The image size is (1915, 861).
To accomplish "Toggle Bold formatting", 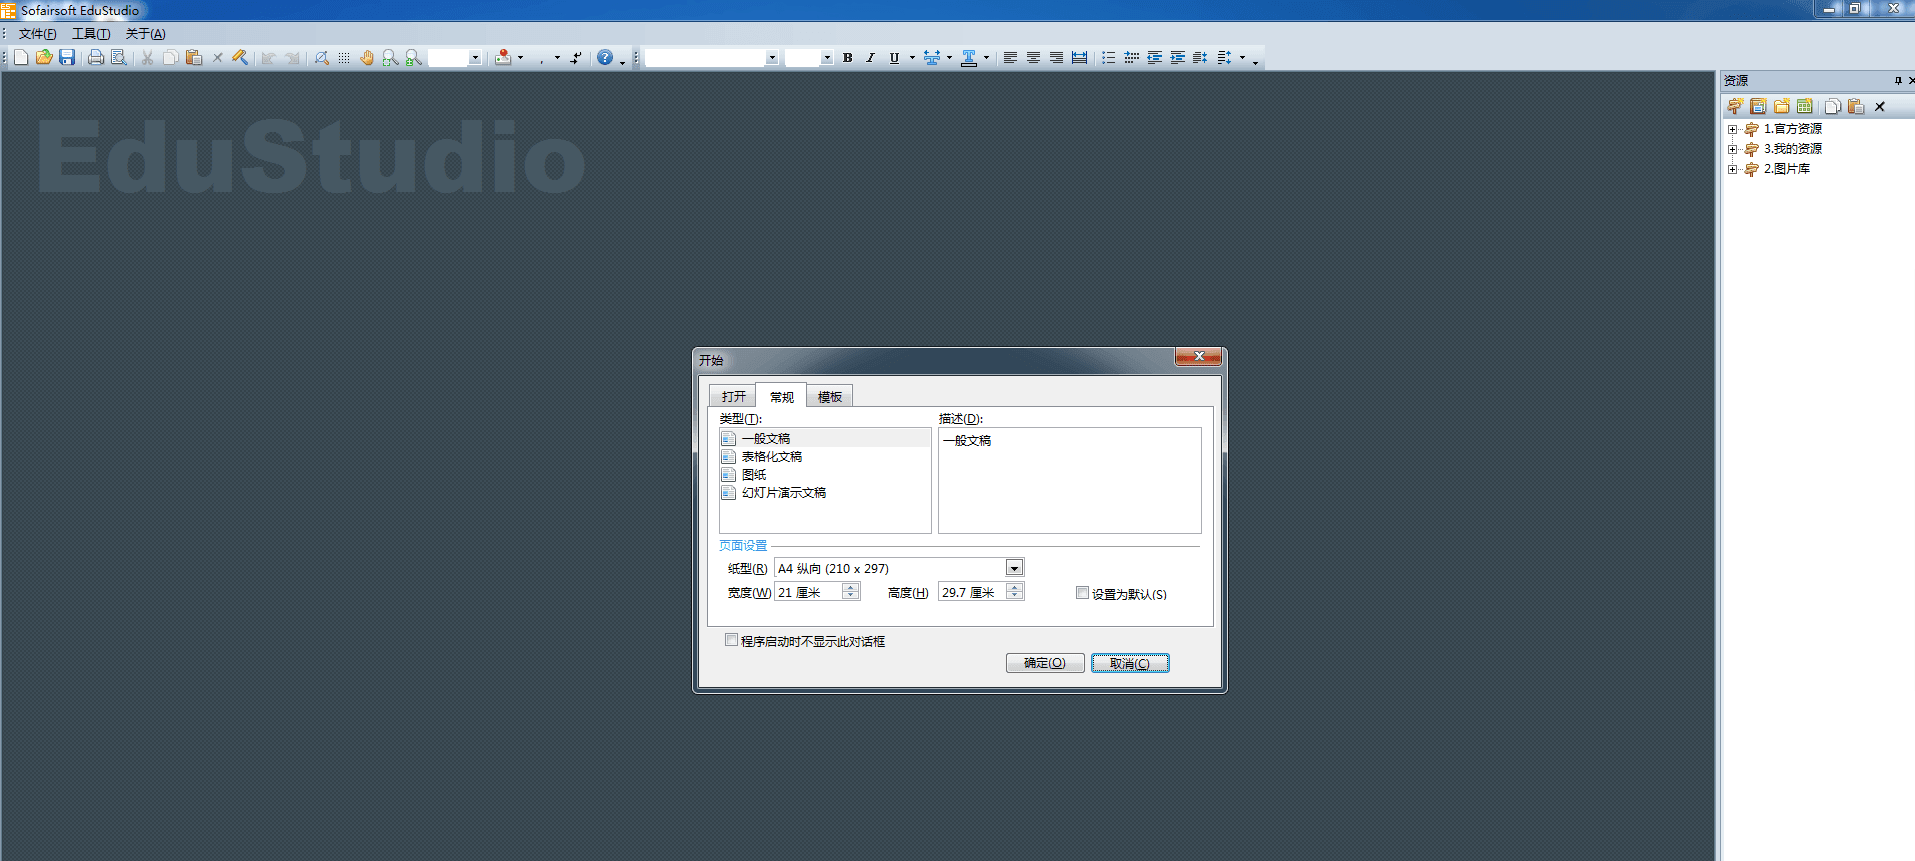I will (x=848, y=58).
